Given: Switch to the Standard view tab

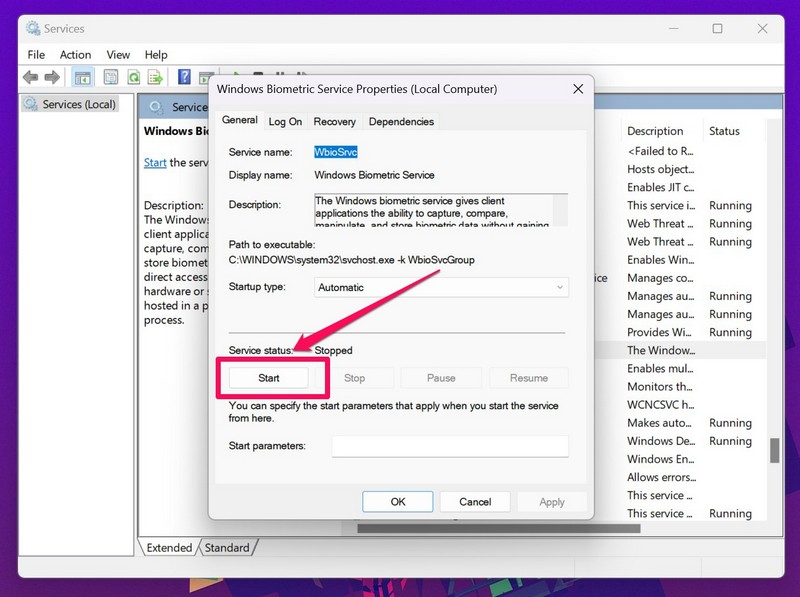Looking at the screenshot, I should click(x=228, y=548).
